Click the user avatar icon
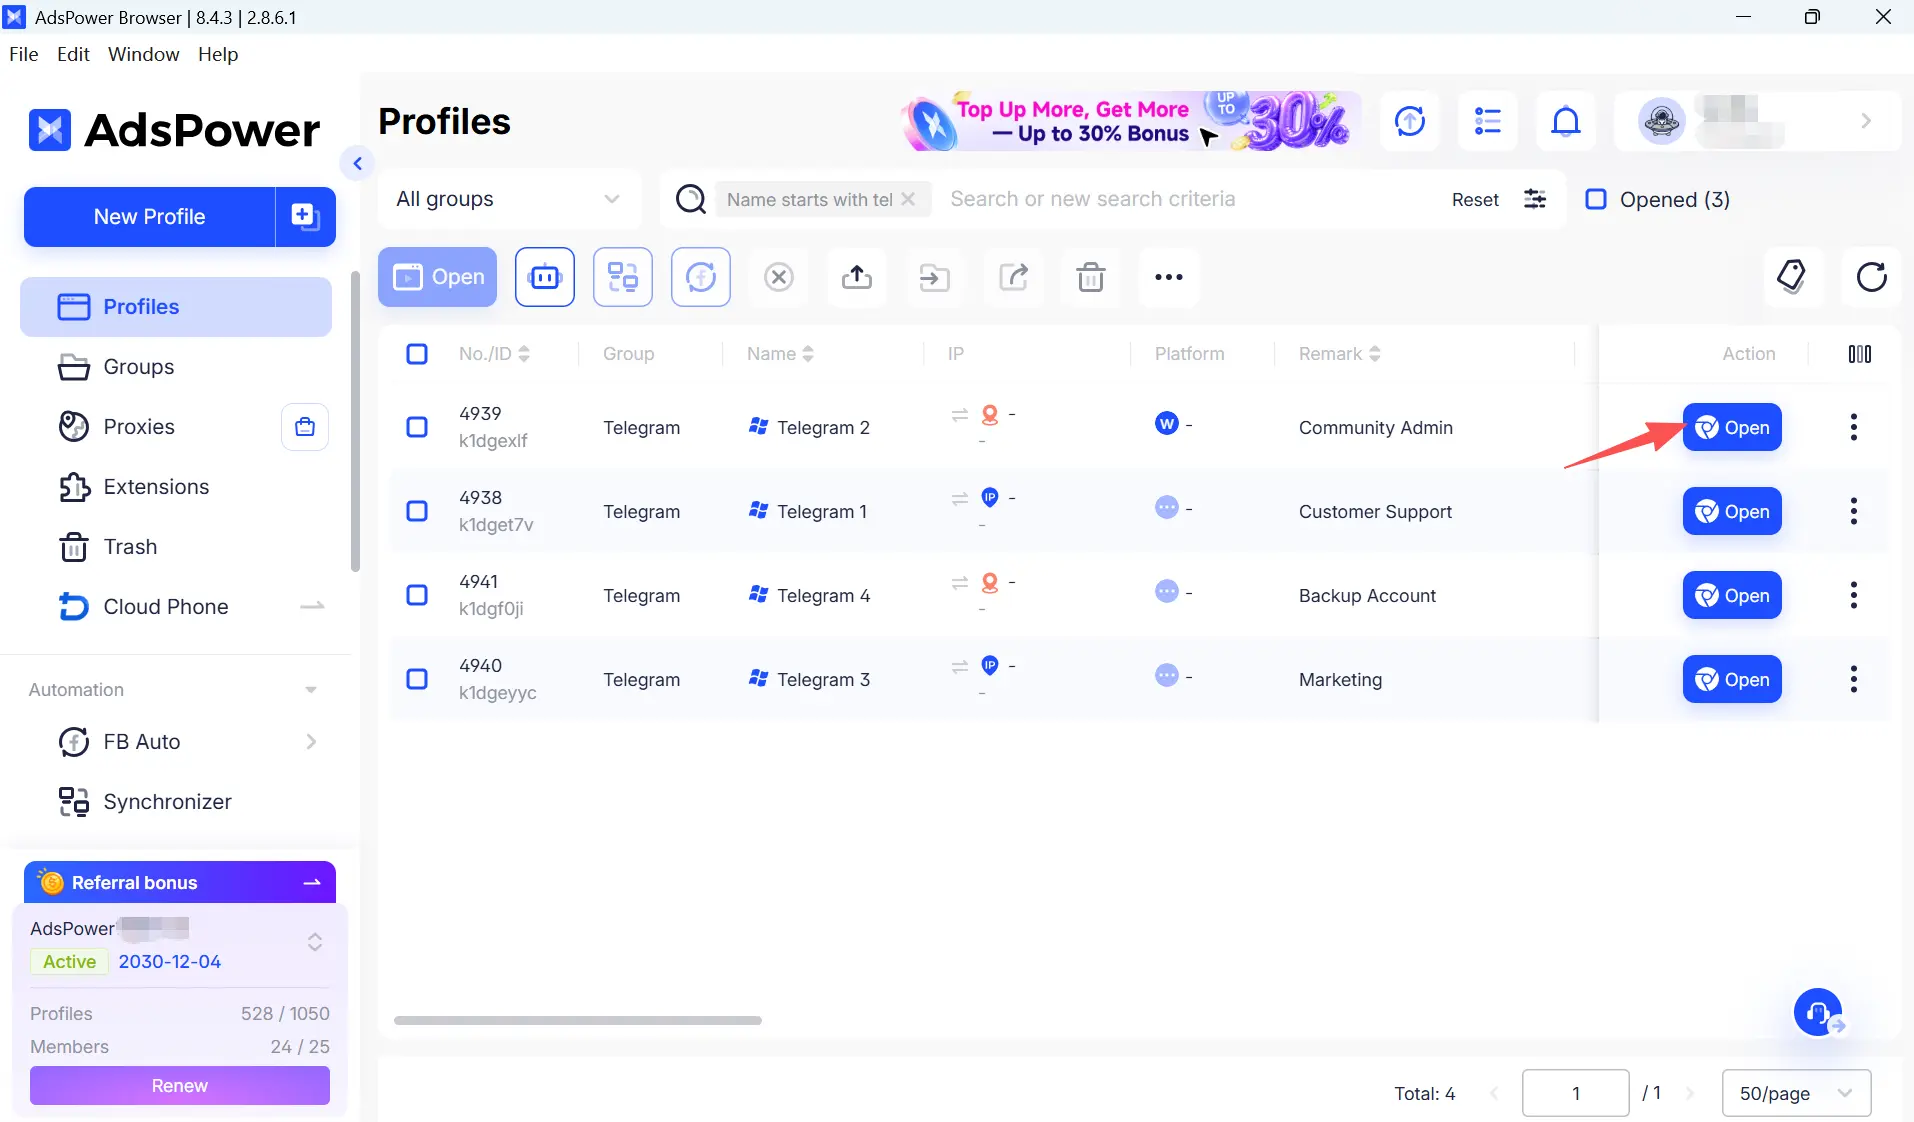 click(1661, 121)
